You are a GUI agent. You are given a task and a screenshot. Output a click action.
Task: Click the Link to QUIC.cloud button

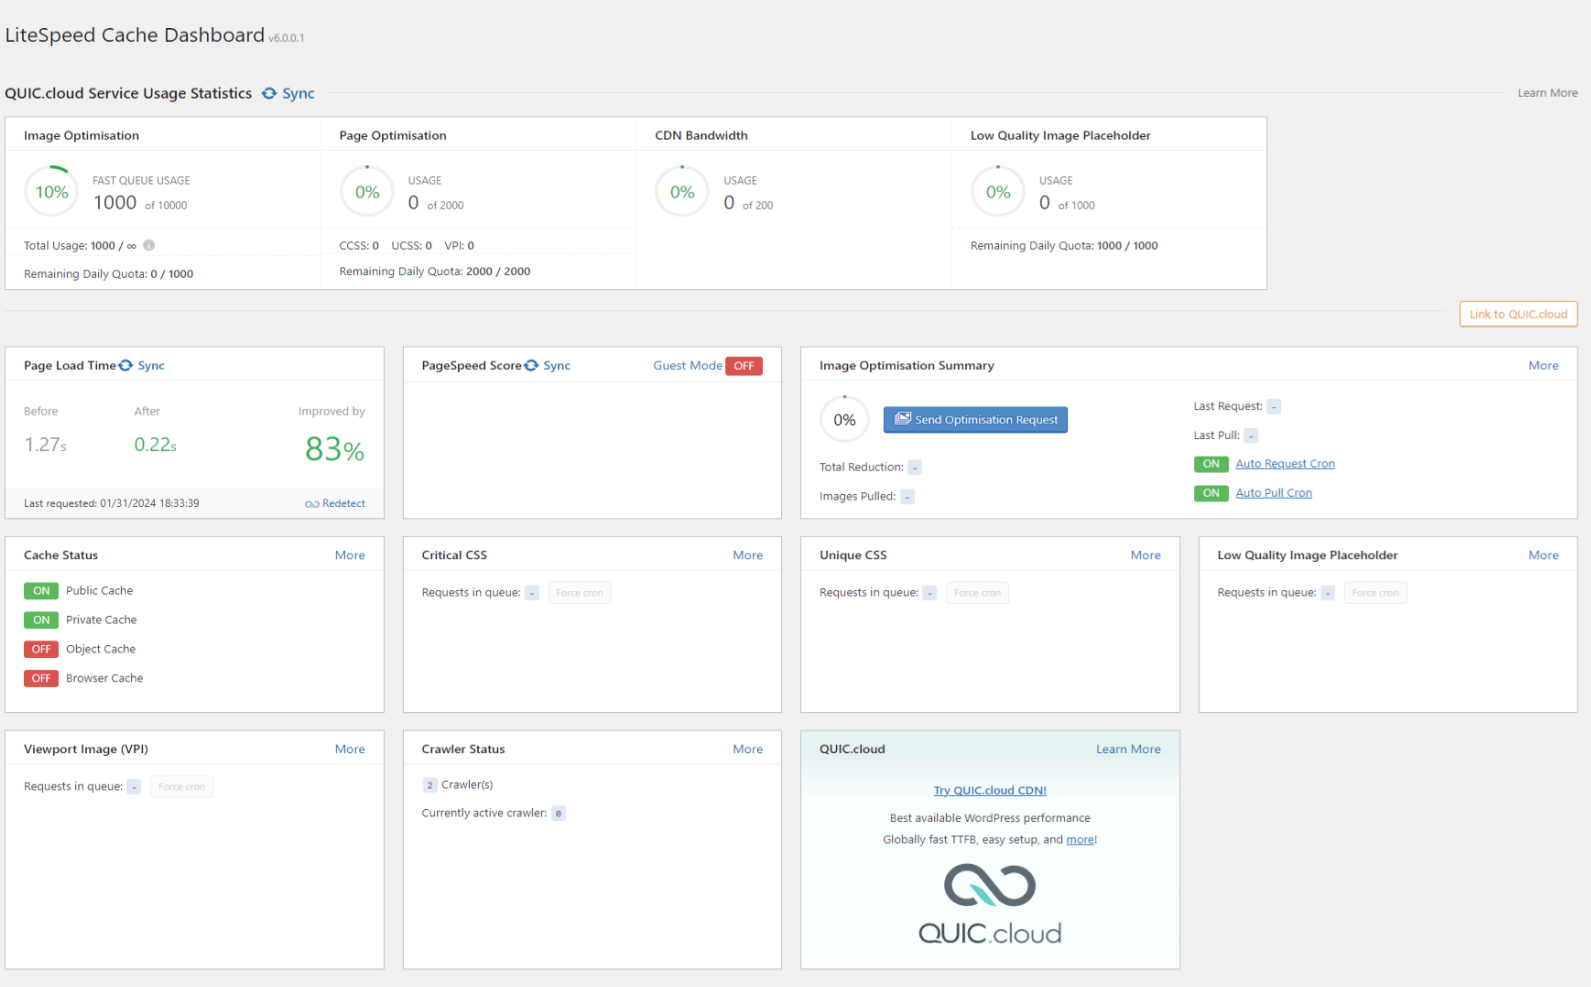[1518, 314]
